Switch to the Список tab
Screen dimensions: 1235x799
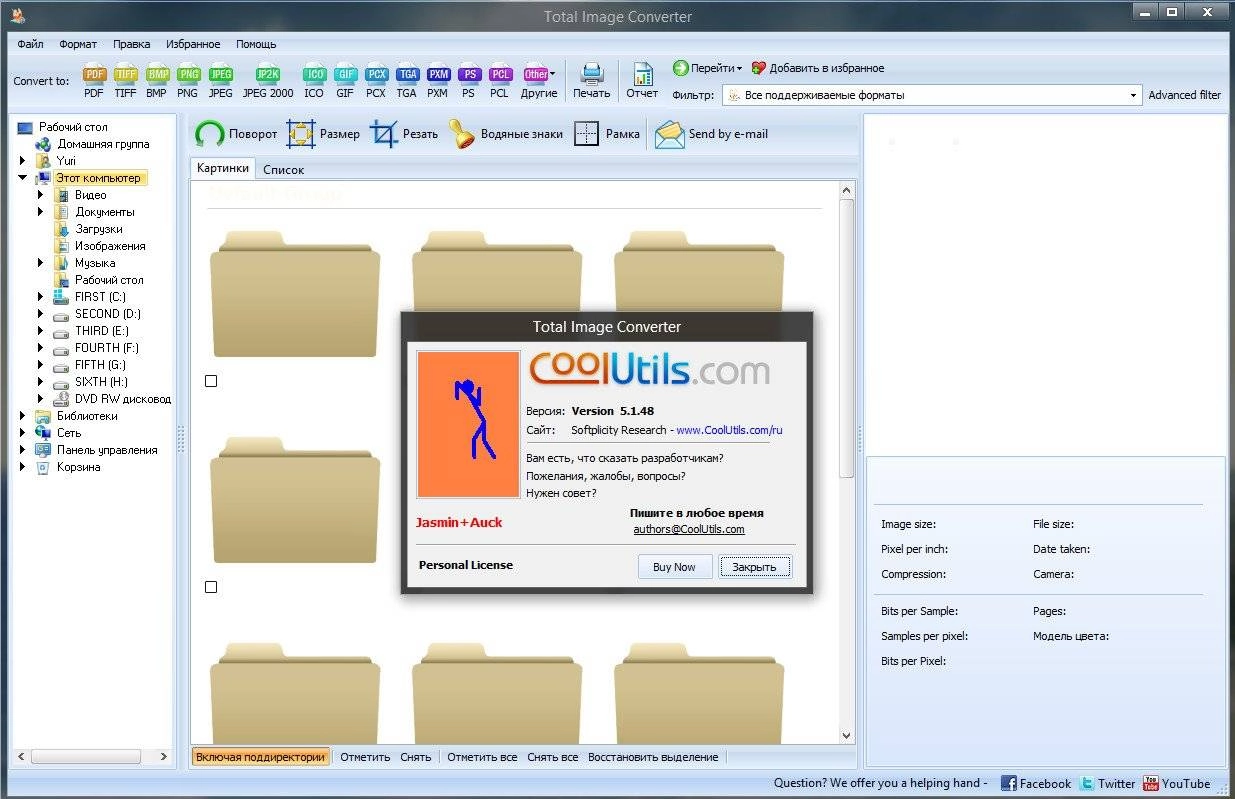(x=283, y=170)
